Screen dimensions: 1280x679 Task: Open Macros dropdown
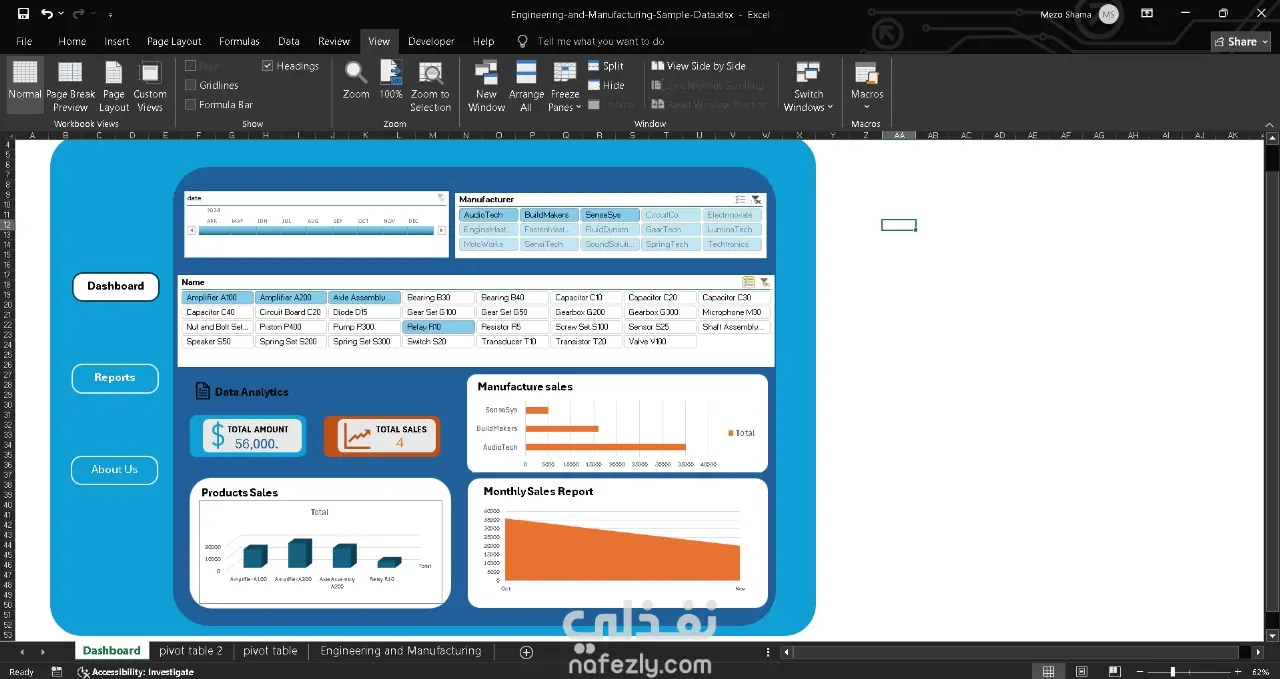click(867, 86)
